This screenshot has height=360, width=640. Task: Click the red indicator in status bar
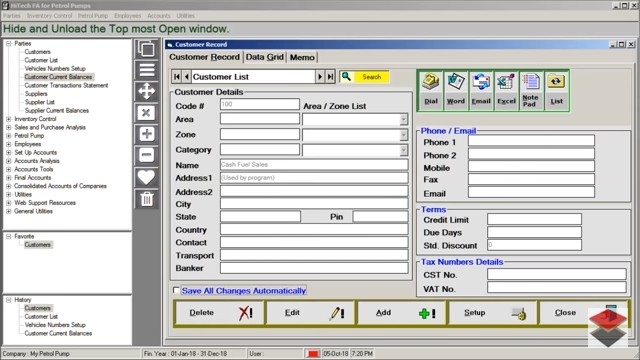click(x=313, y=353)
